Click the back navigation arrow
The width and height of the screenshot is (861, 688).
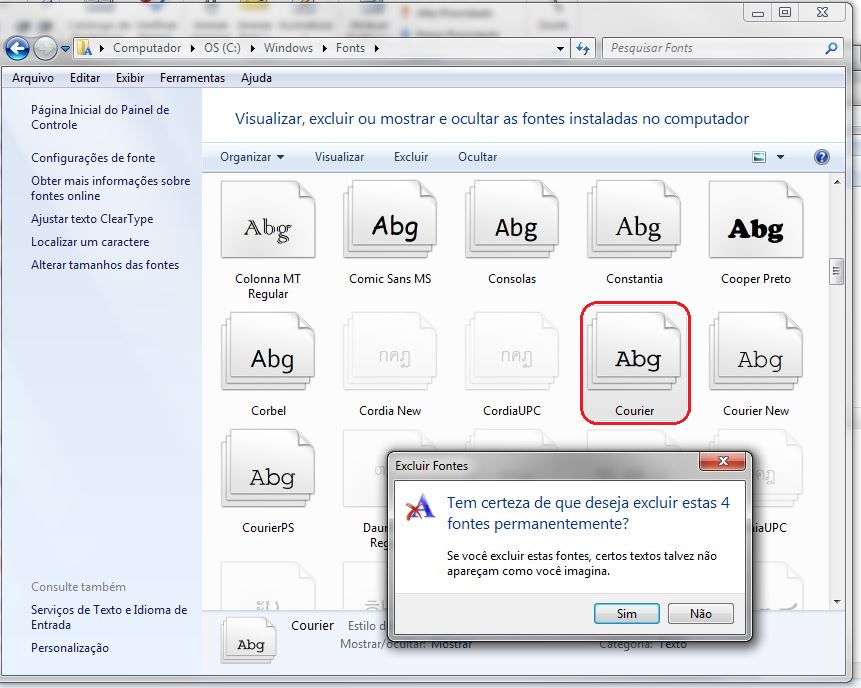click(x=17, y=47)
